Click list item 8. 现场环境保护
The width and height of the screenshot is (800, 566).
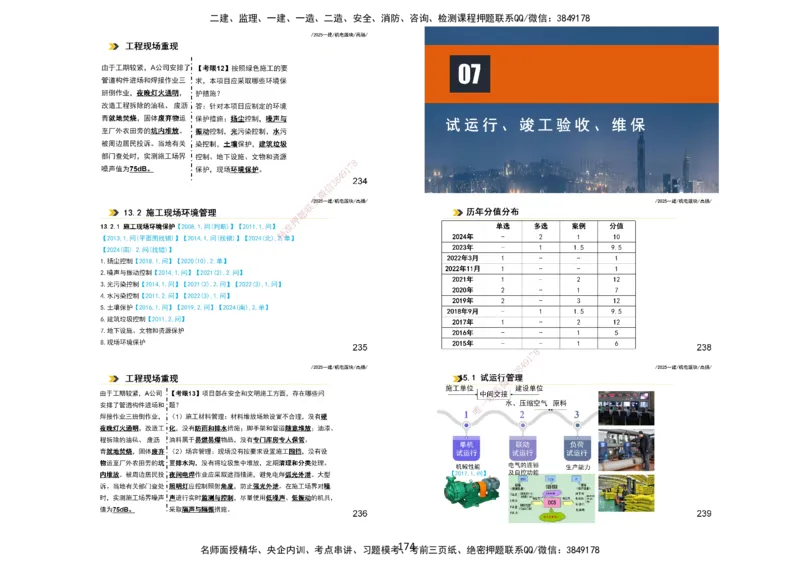(122, 342)
